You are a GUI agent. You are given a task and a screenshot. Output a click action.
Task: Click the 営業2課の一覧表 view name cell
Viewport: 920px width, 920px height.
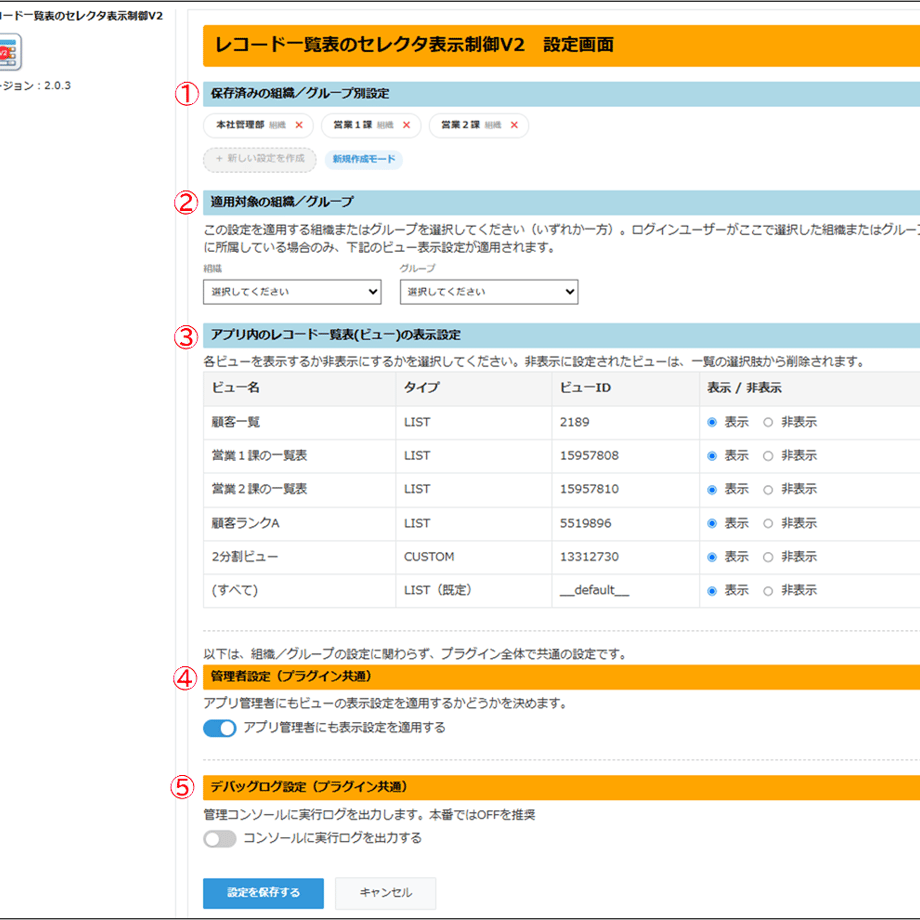pos(299,489)
